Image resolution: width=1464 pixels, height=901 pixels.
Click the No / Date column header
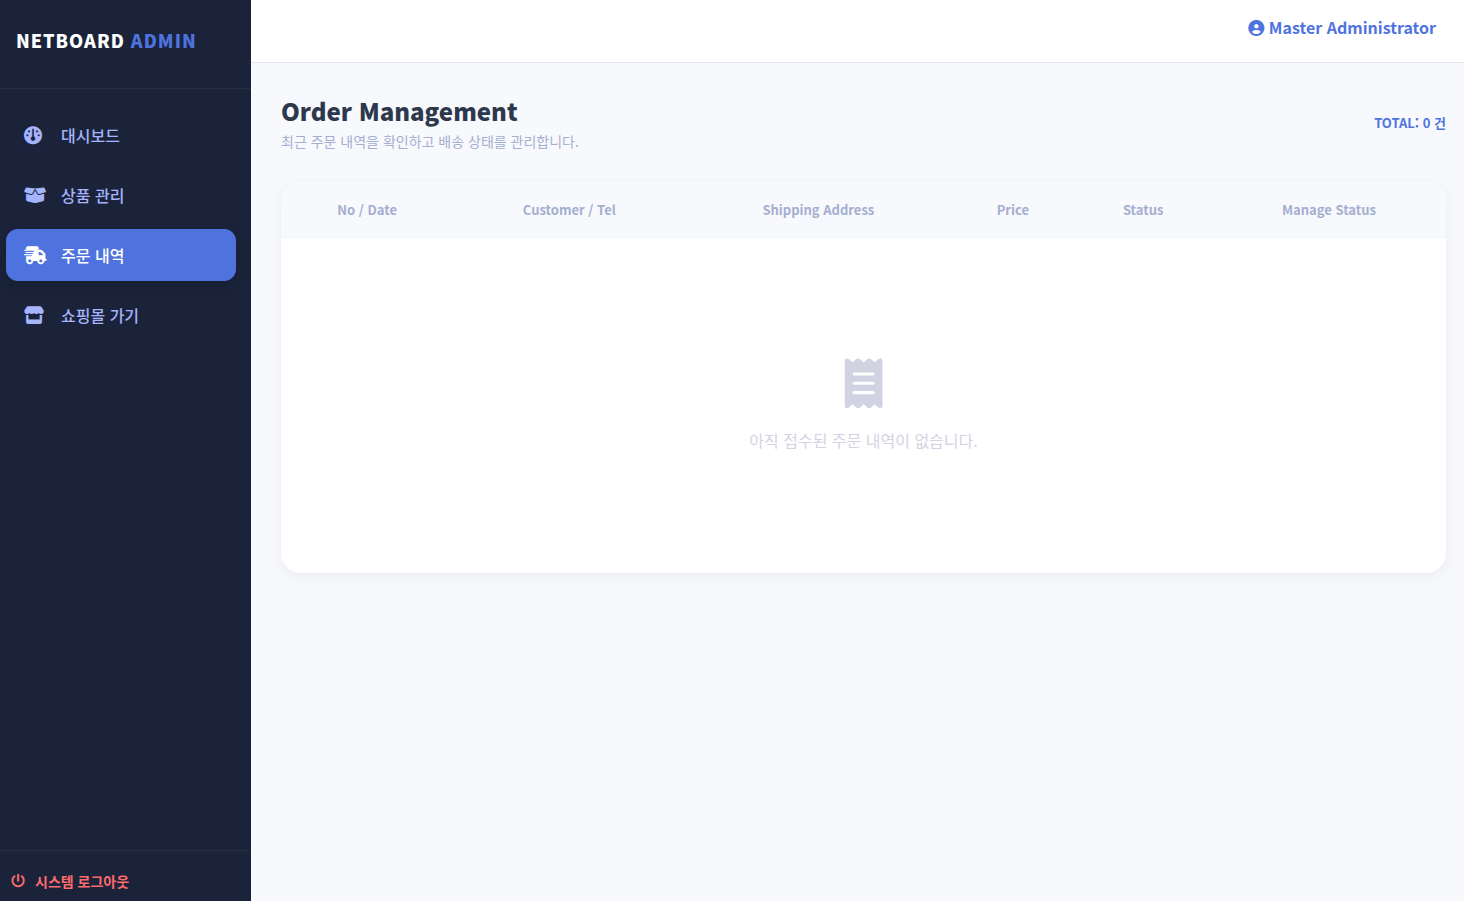[367, 210]
